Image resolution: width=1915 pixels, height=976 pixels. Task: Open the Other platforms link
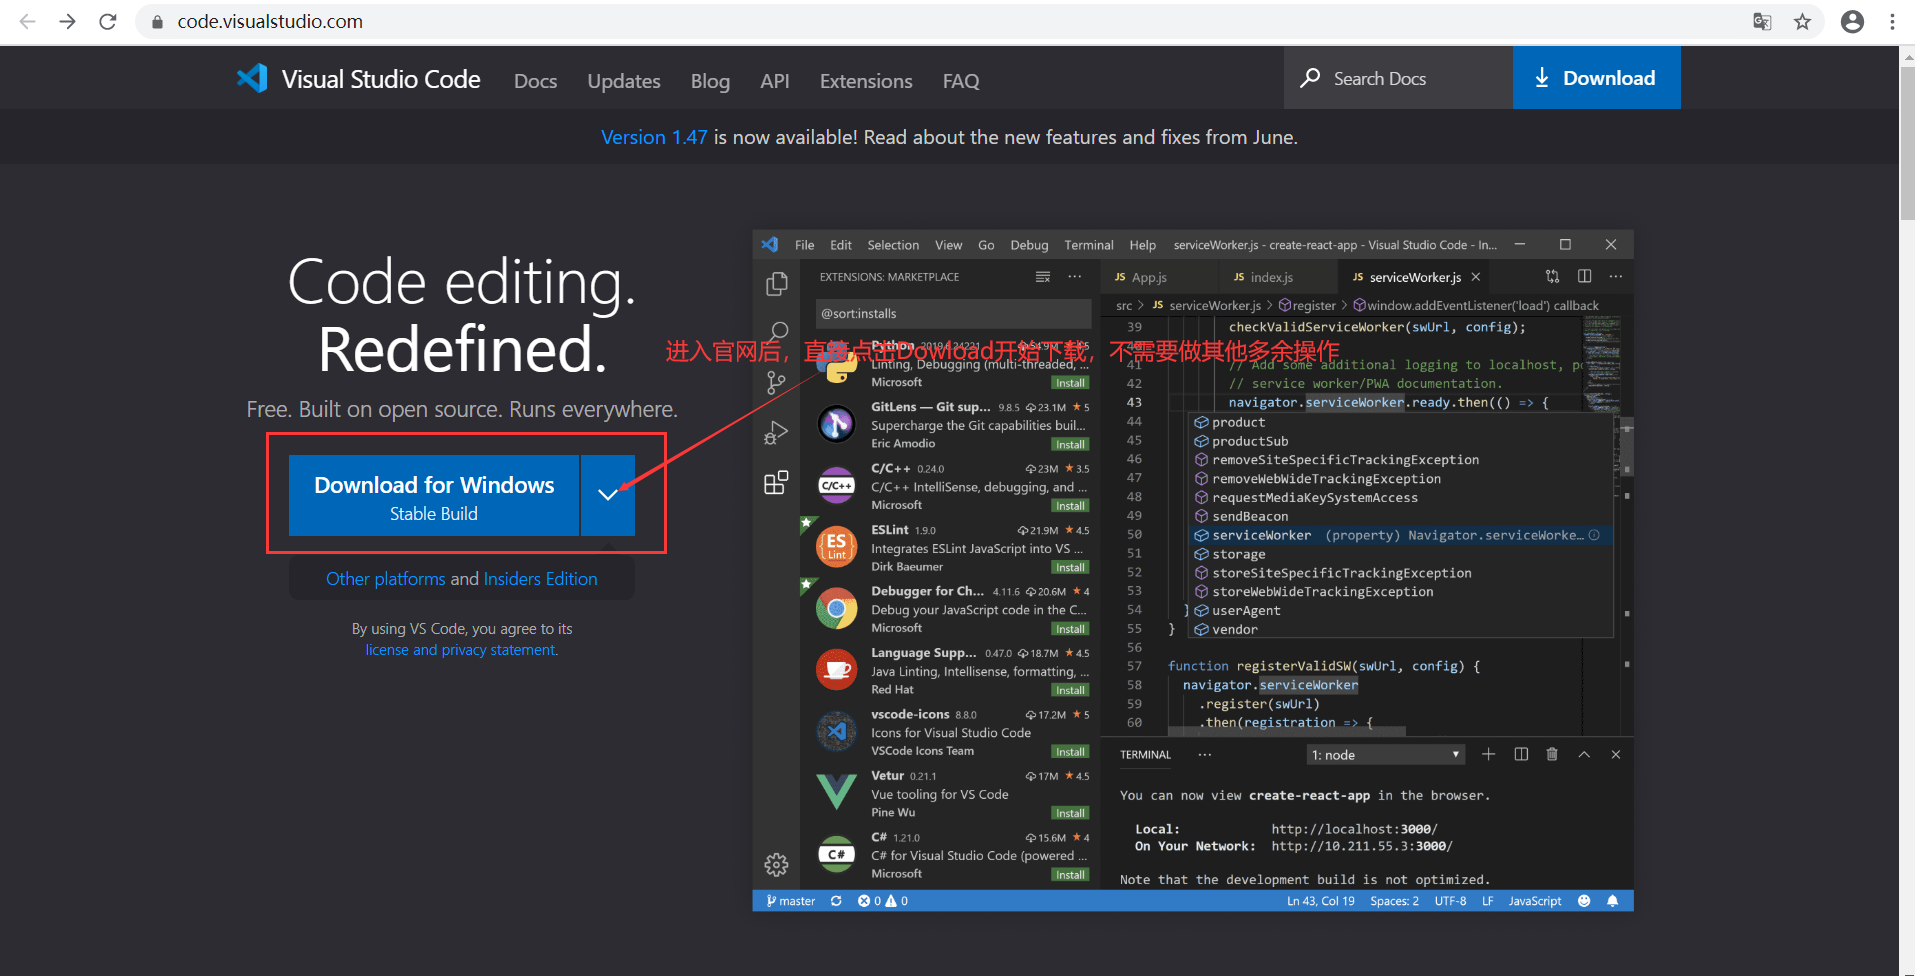tap(386, 579)
